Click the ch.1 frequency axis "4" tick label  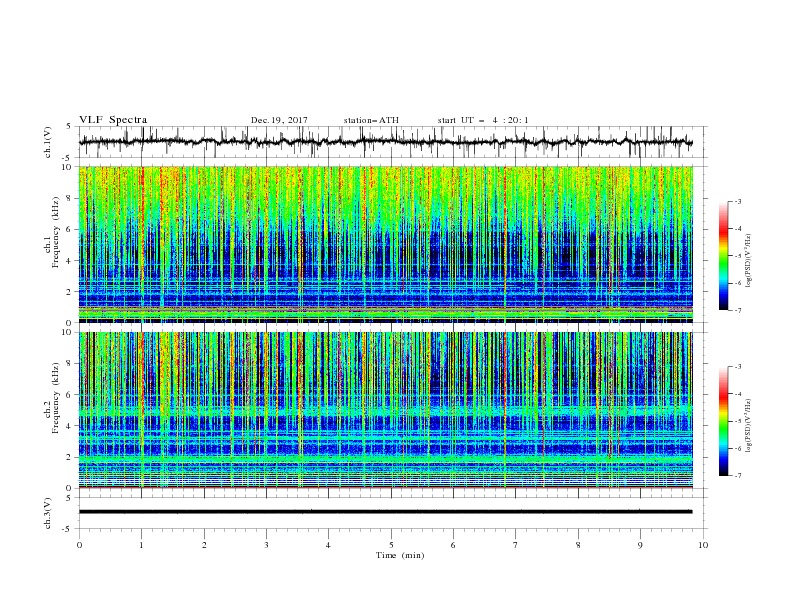[71, 261]
